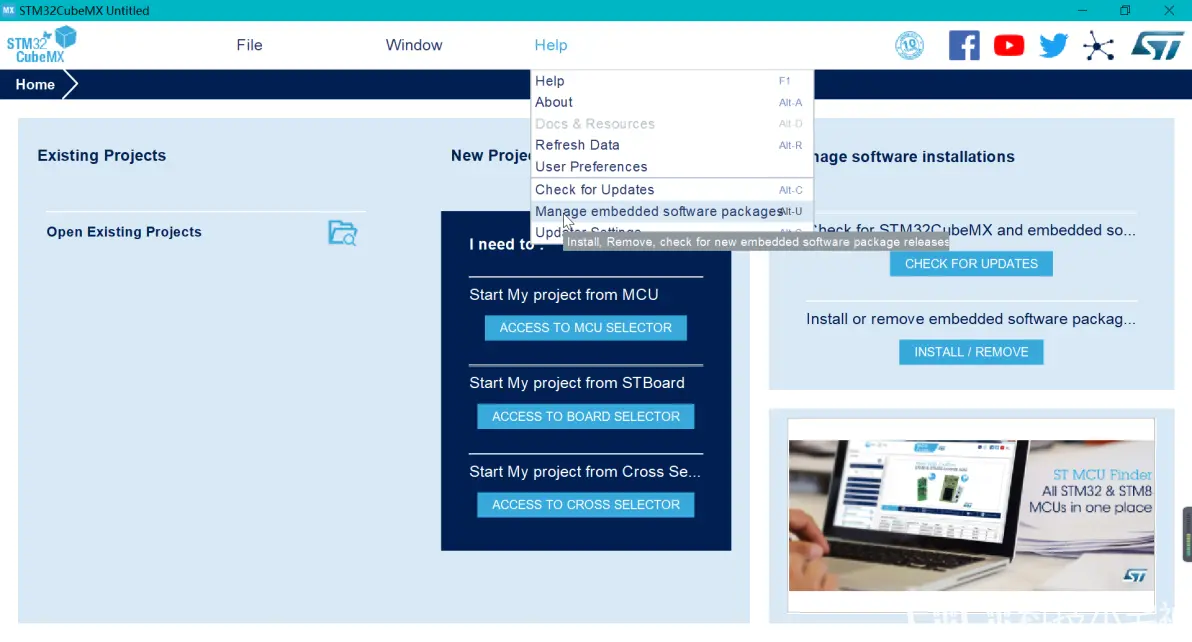
Task: Minimize the STM32CubeMX window
Action: (x=1082, y=11)
